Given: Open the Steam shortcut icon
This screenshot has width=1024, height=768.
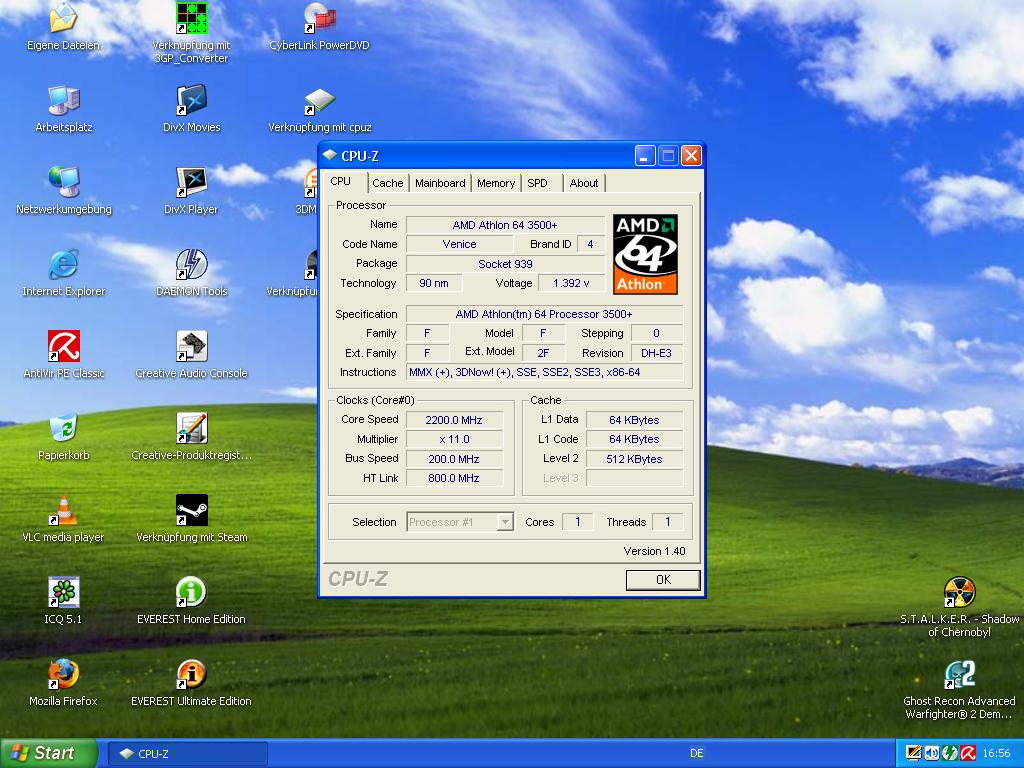Looking at the screenshot, I should point(191,510).
